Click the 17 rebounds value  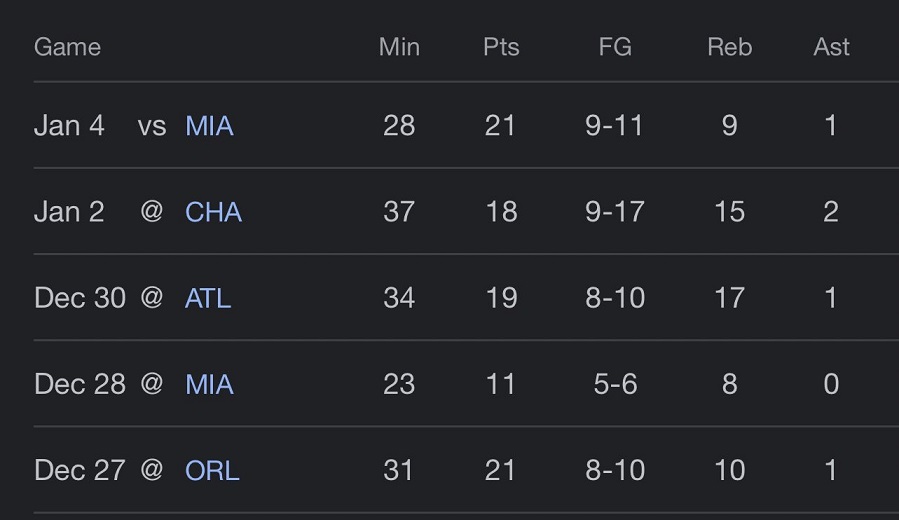point(729,298)
